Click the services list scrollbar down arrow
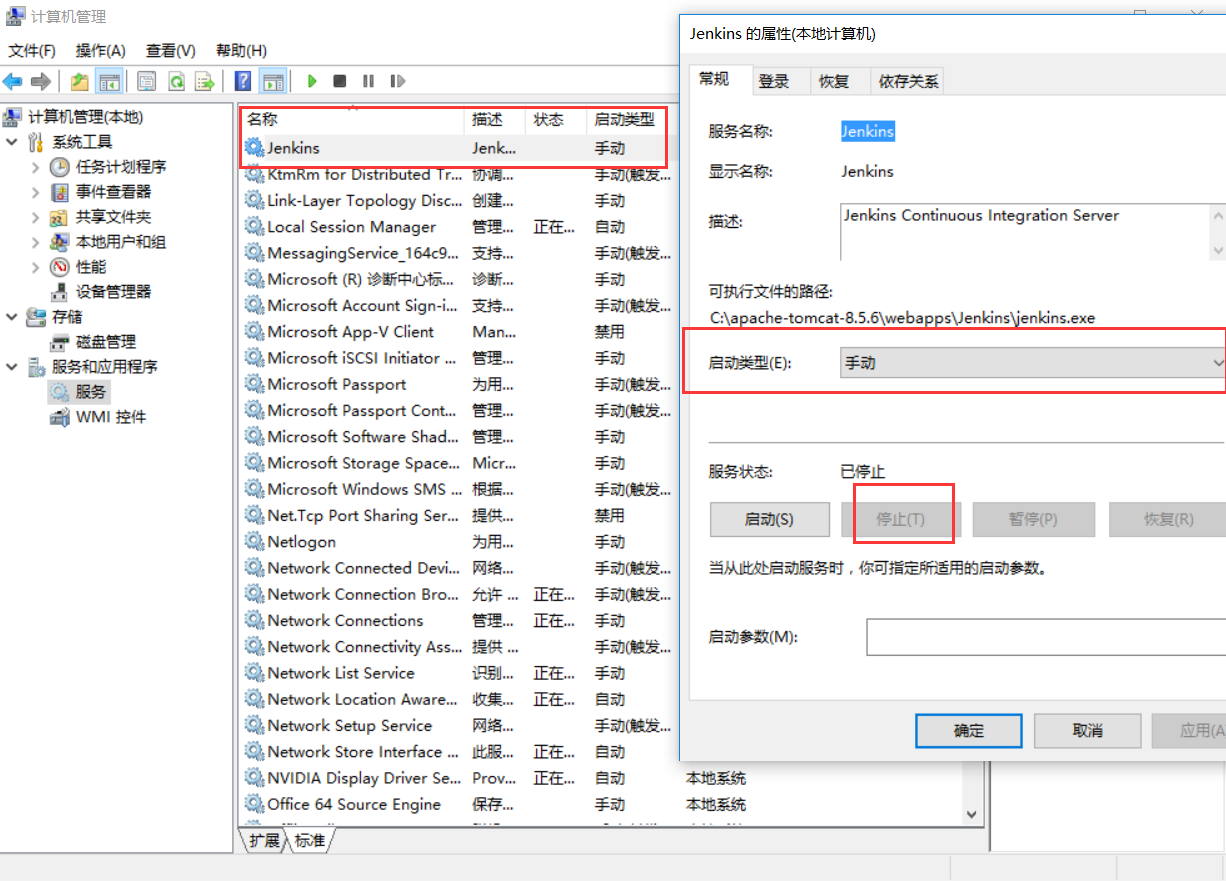This screenshot has height=881, width=1226. pyautogui.click(x=971, y=815)
